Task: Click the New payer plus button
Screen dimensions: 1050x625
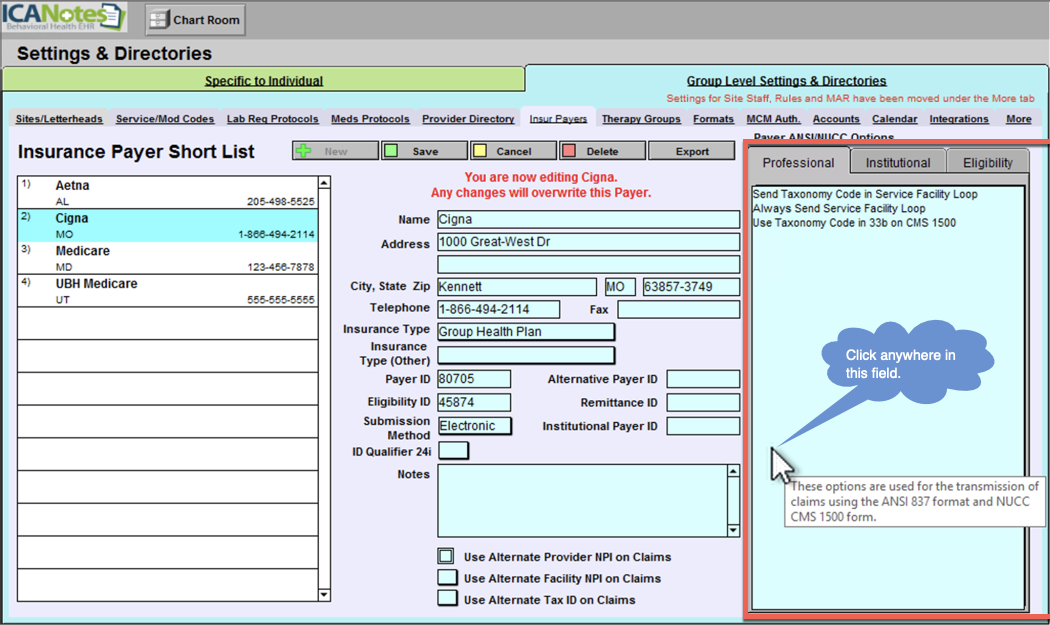Action: pyautogui.click(x=335, y=151)
